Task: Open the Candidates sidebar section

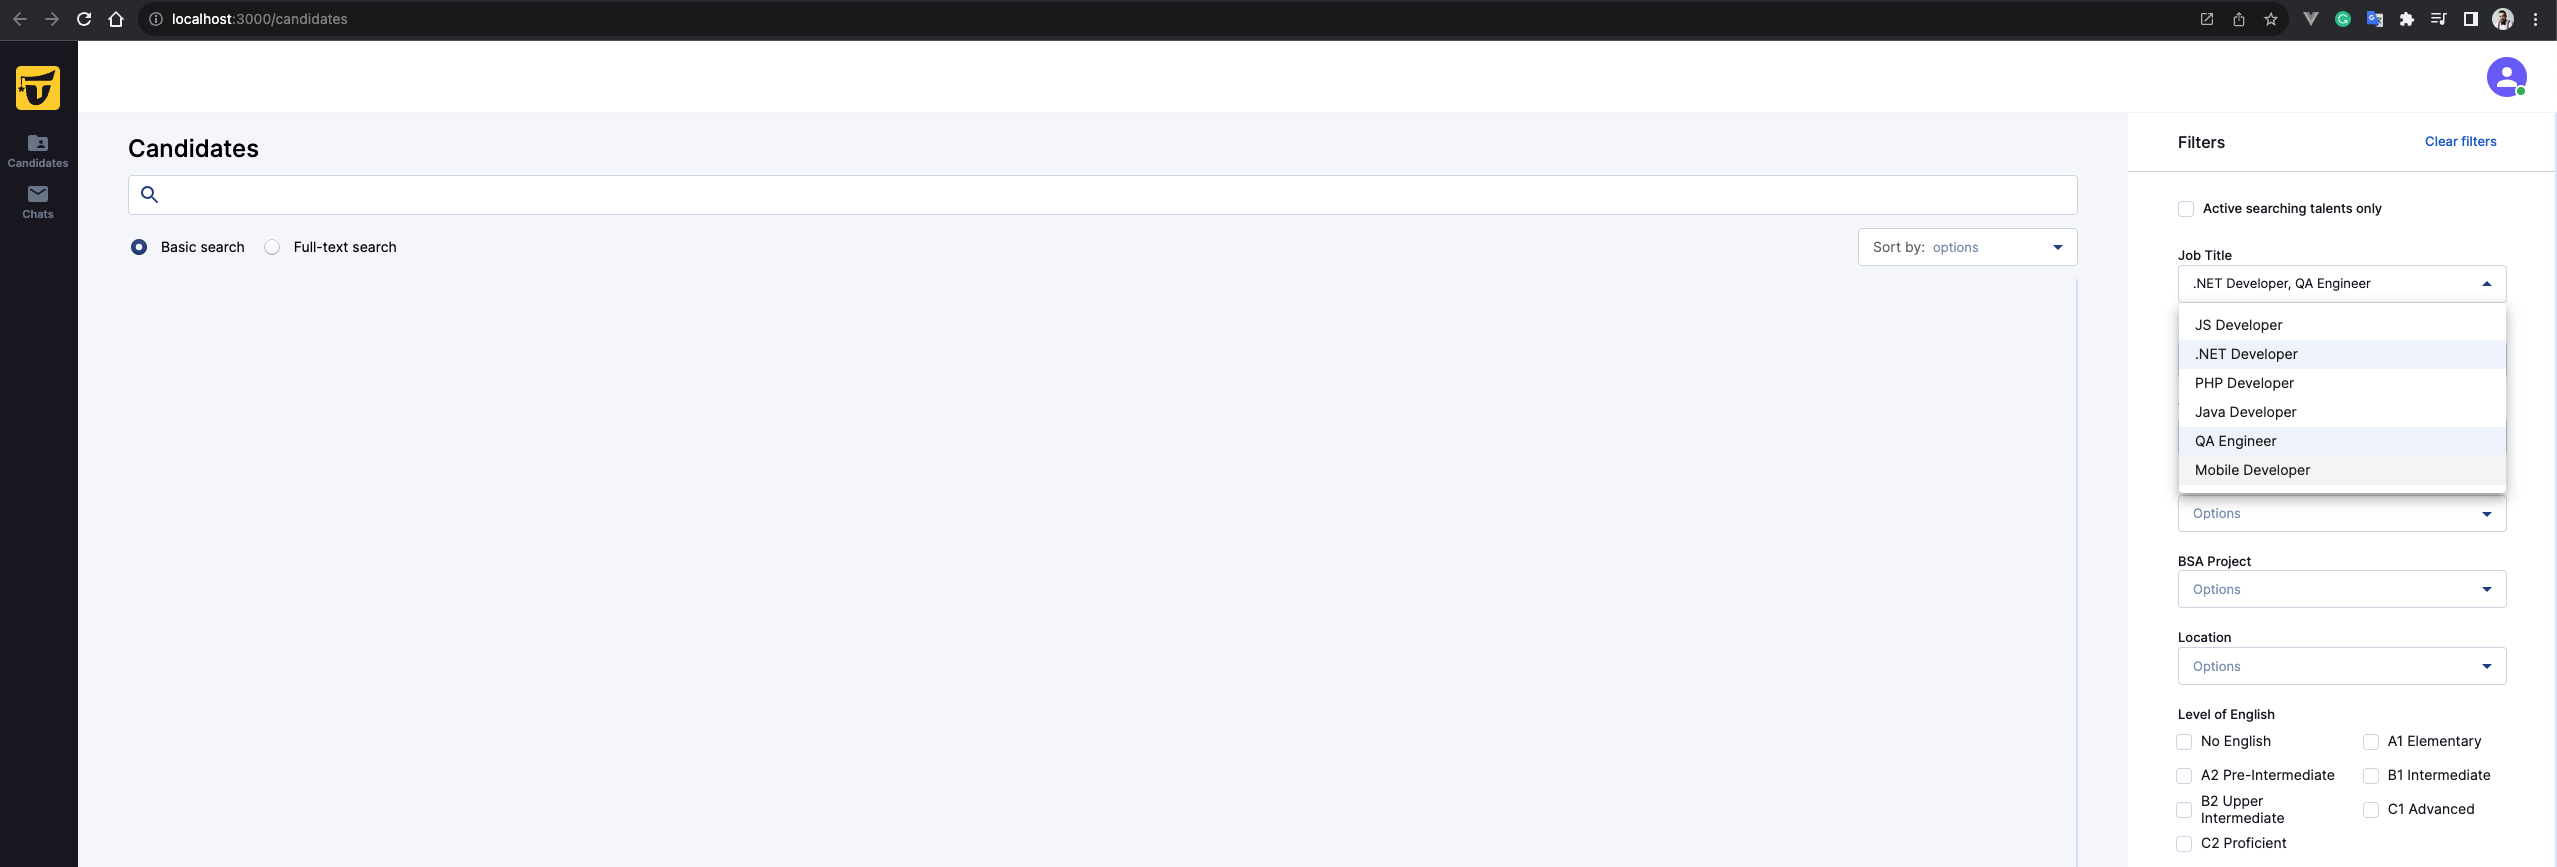Action: point(38,151)
